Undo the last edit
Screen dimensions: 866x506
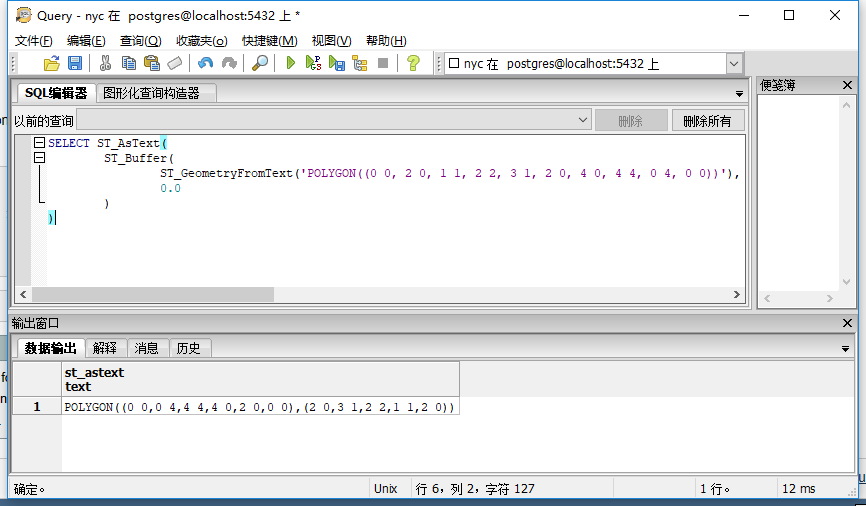coord(205,64)
